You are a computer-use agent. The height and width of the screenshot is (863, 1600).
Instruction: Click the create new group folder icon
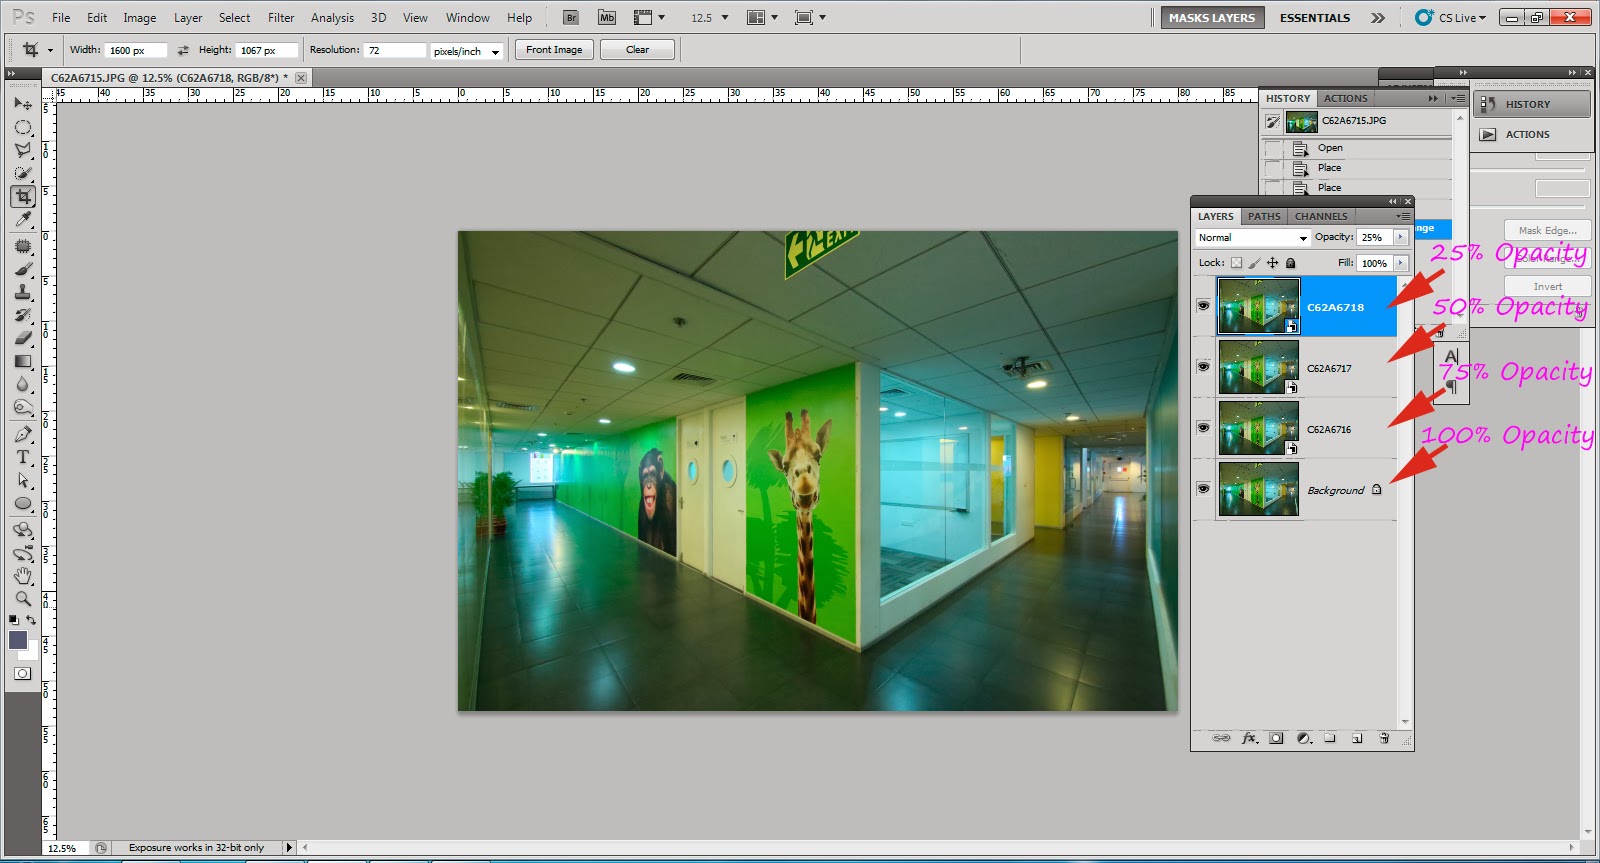pyautogui.click(x=1330, y=738)
